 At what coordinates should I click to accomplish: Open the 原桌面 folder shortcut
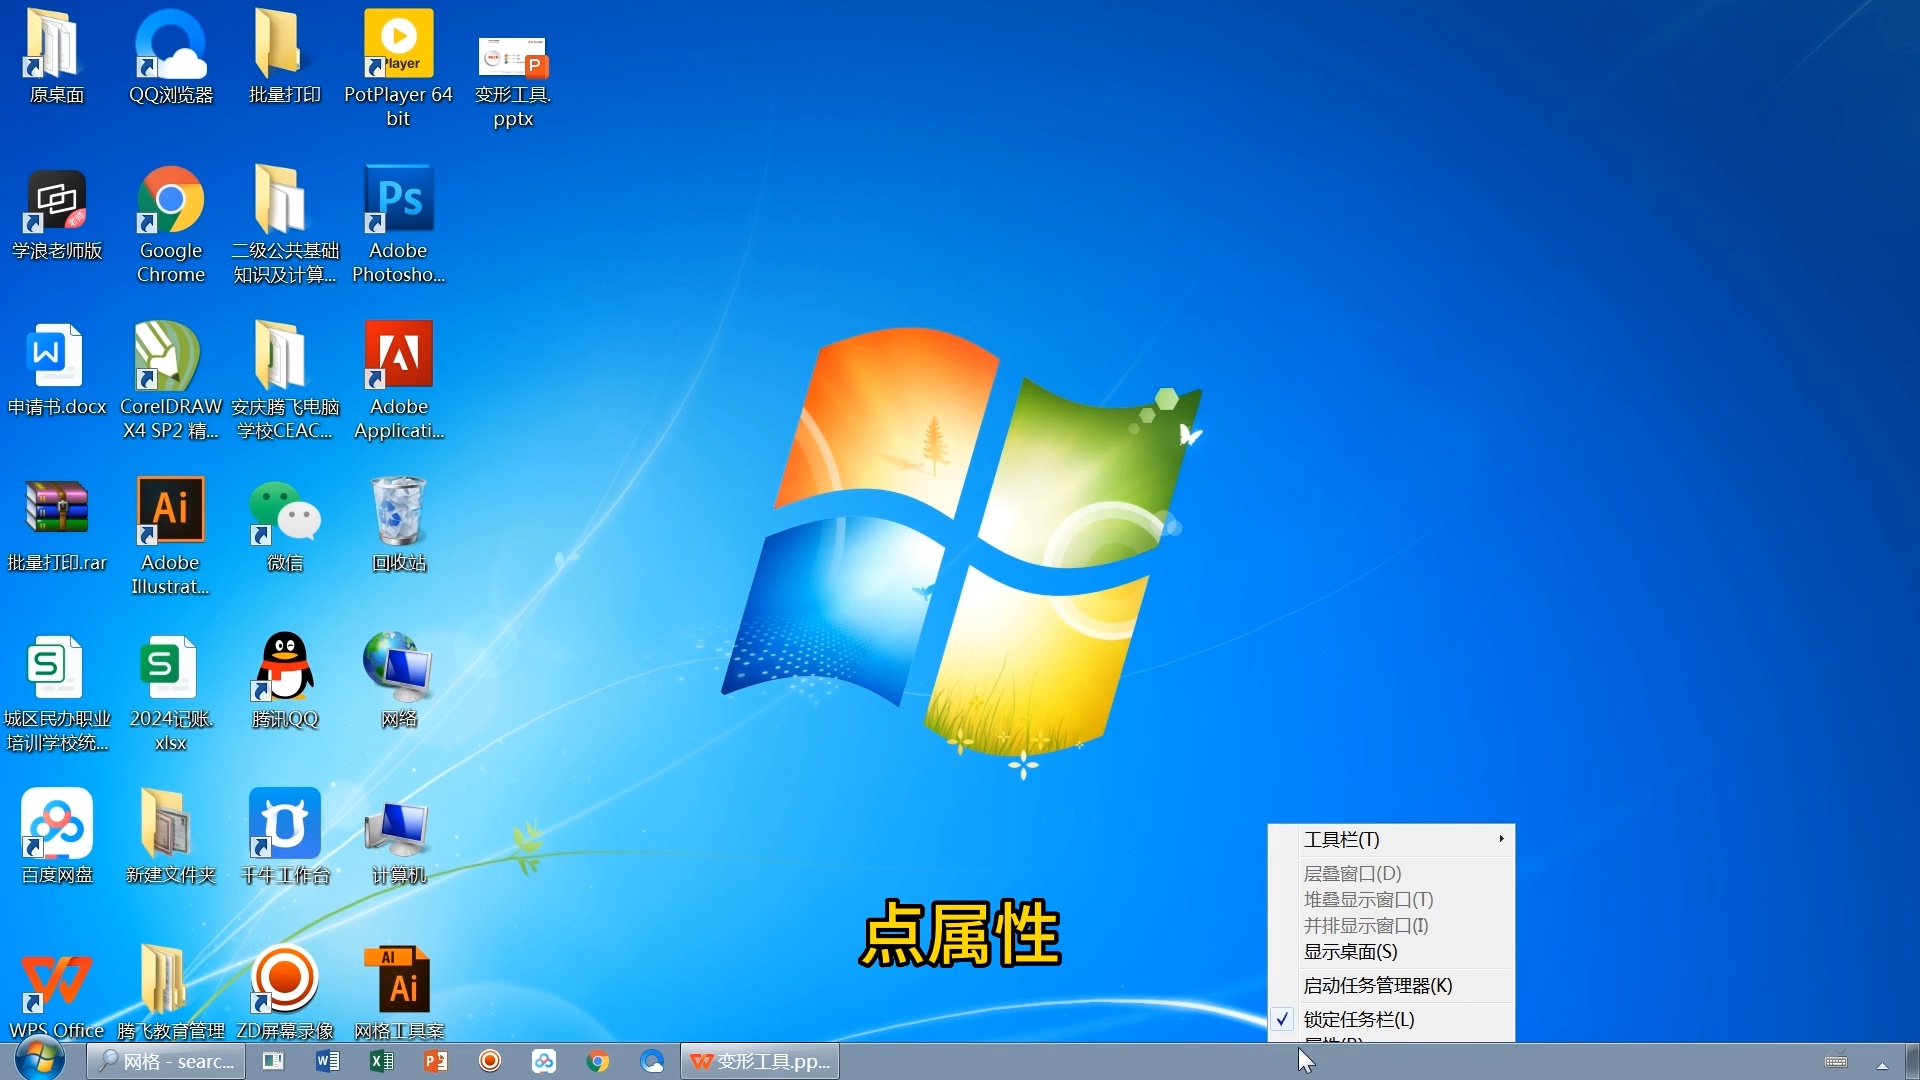click(57, 56)
